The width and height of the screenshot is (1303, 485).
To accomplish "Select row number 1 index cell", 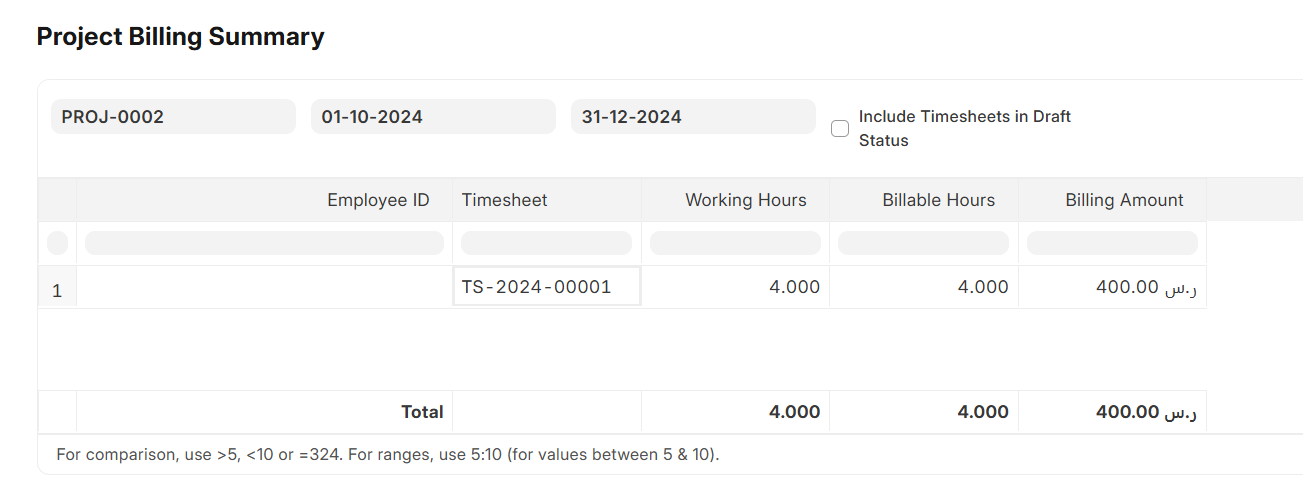I will [x=57, y=291].
